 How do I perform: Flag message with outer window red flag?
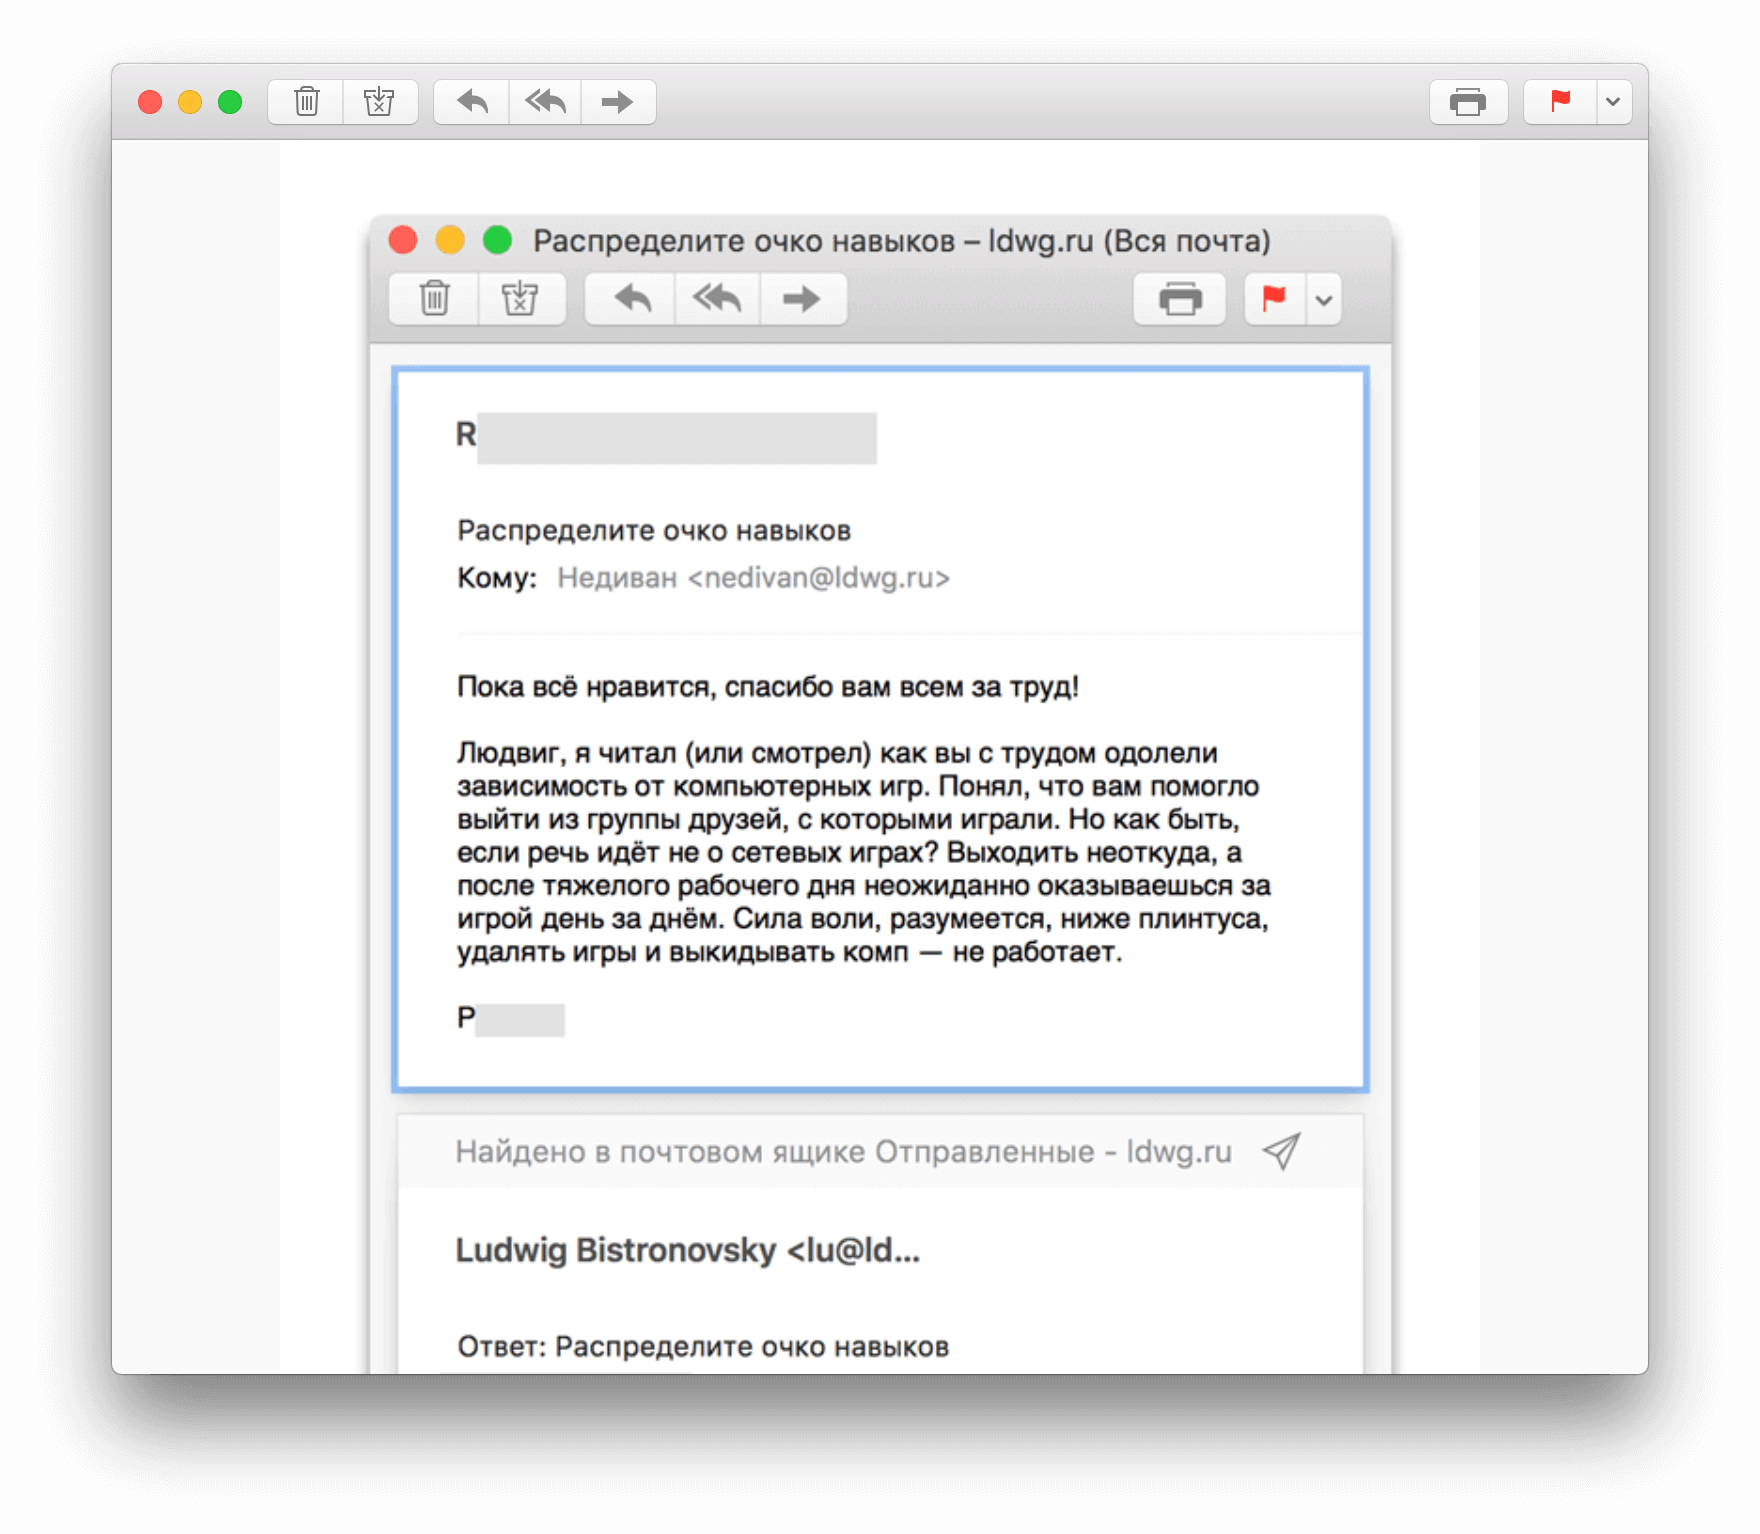tap(1560, 102)
